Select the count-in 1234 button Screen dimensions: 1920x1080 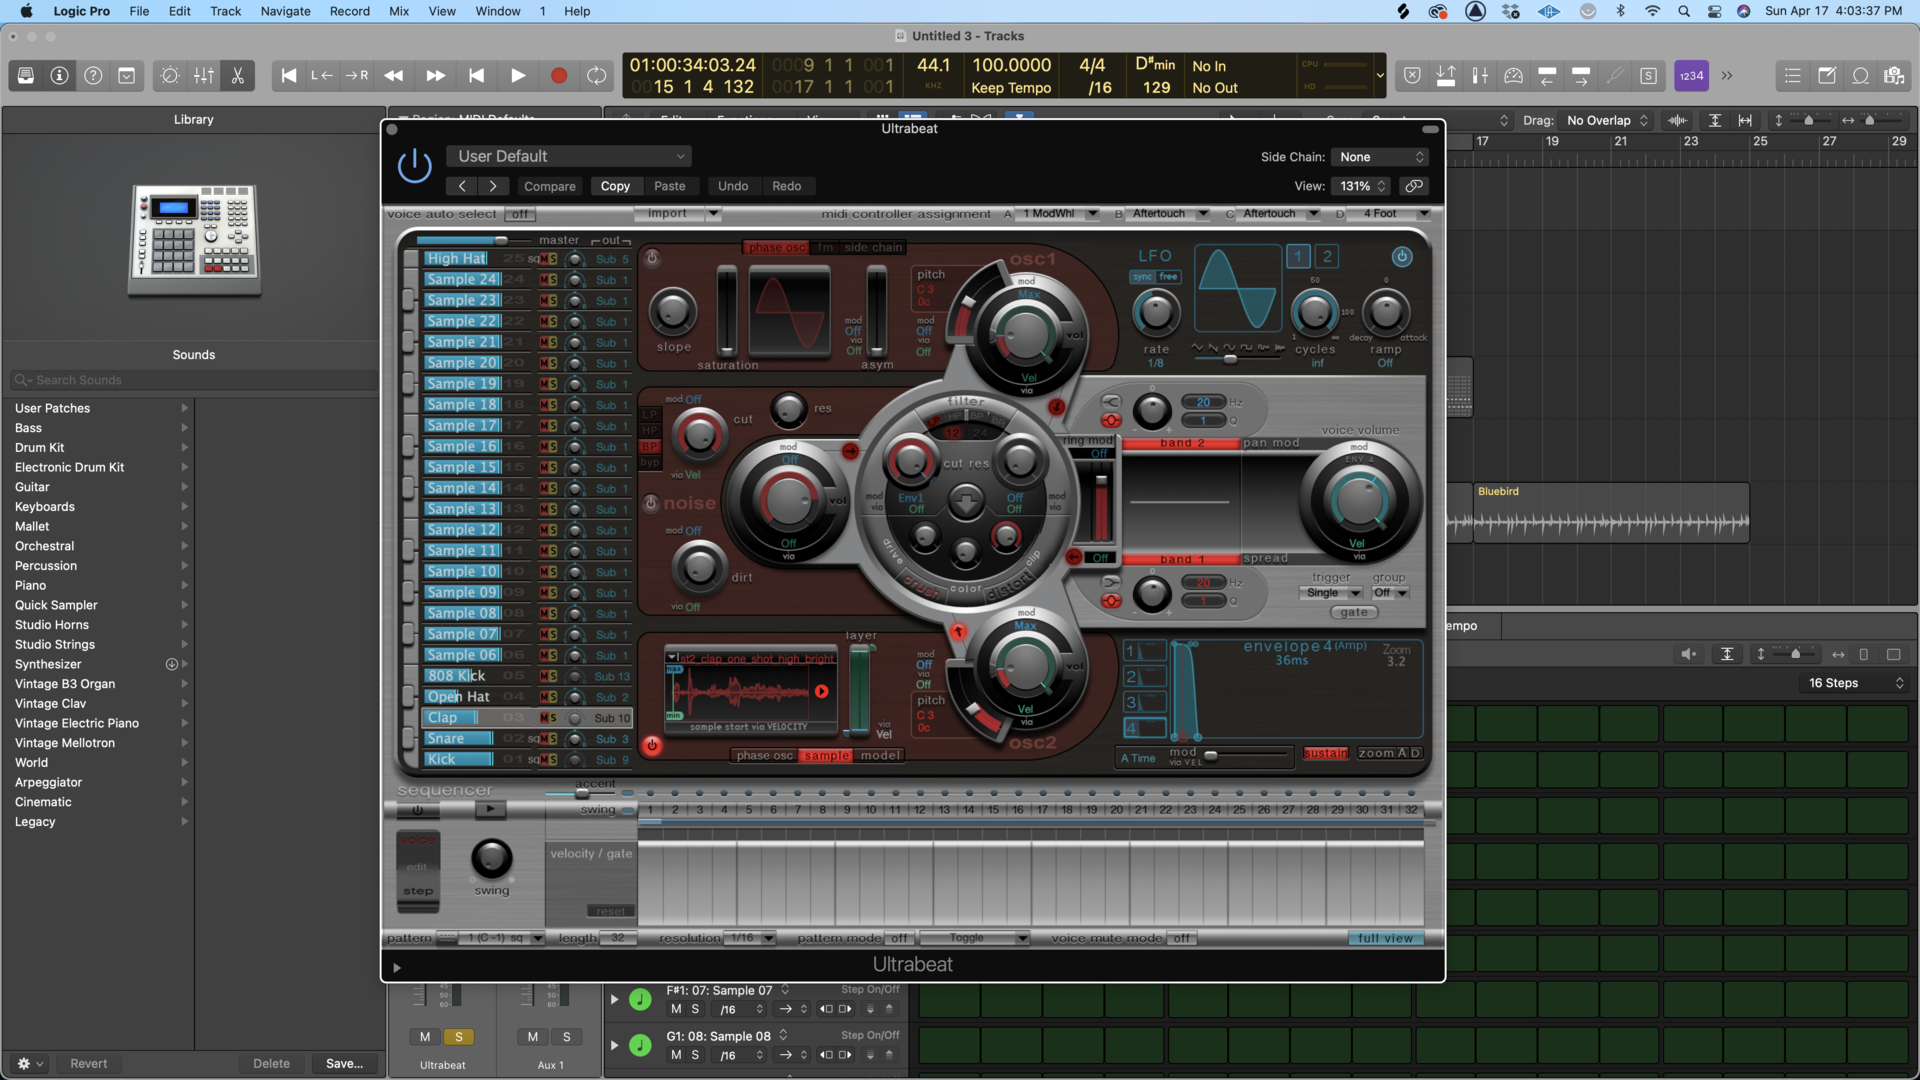(x=1690, y=75)
